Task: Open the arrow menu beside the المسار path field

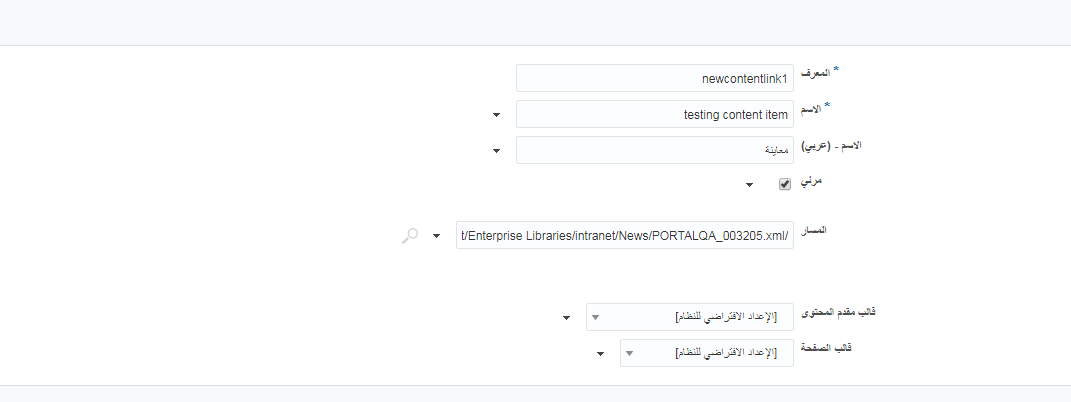Action: tap(437, 236)
